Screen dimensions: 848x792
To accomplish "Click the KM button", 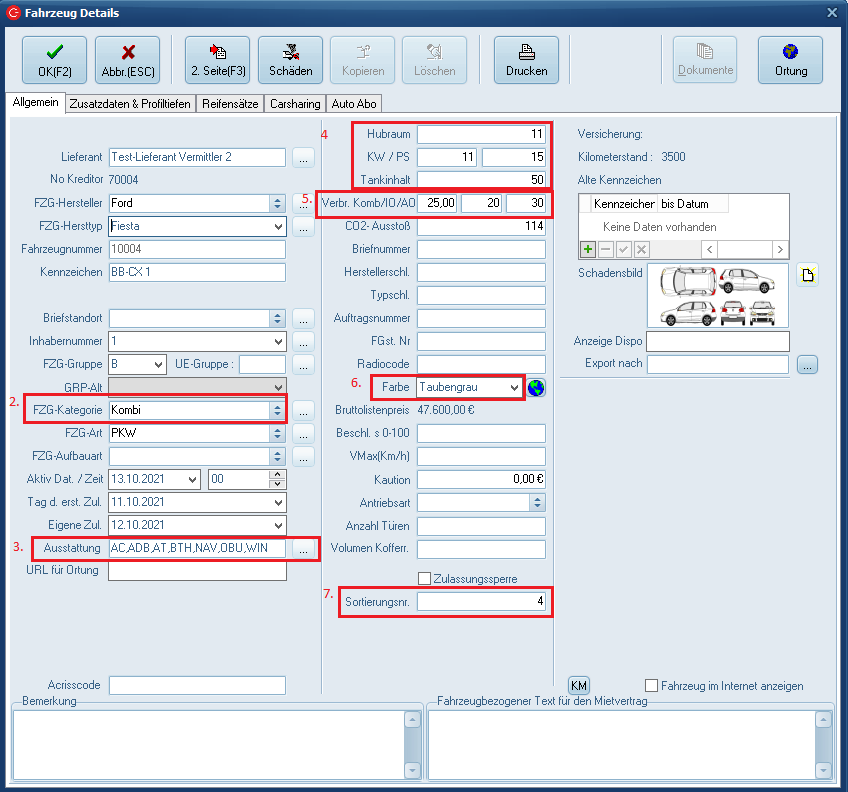I will [x=578, y=685].
